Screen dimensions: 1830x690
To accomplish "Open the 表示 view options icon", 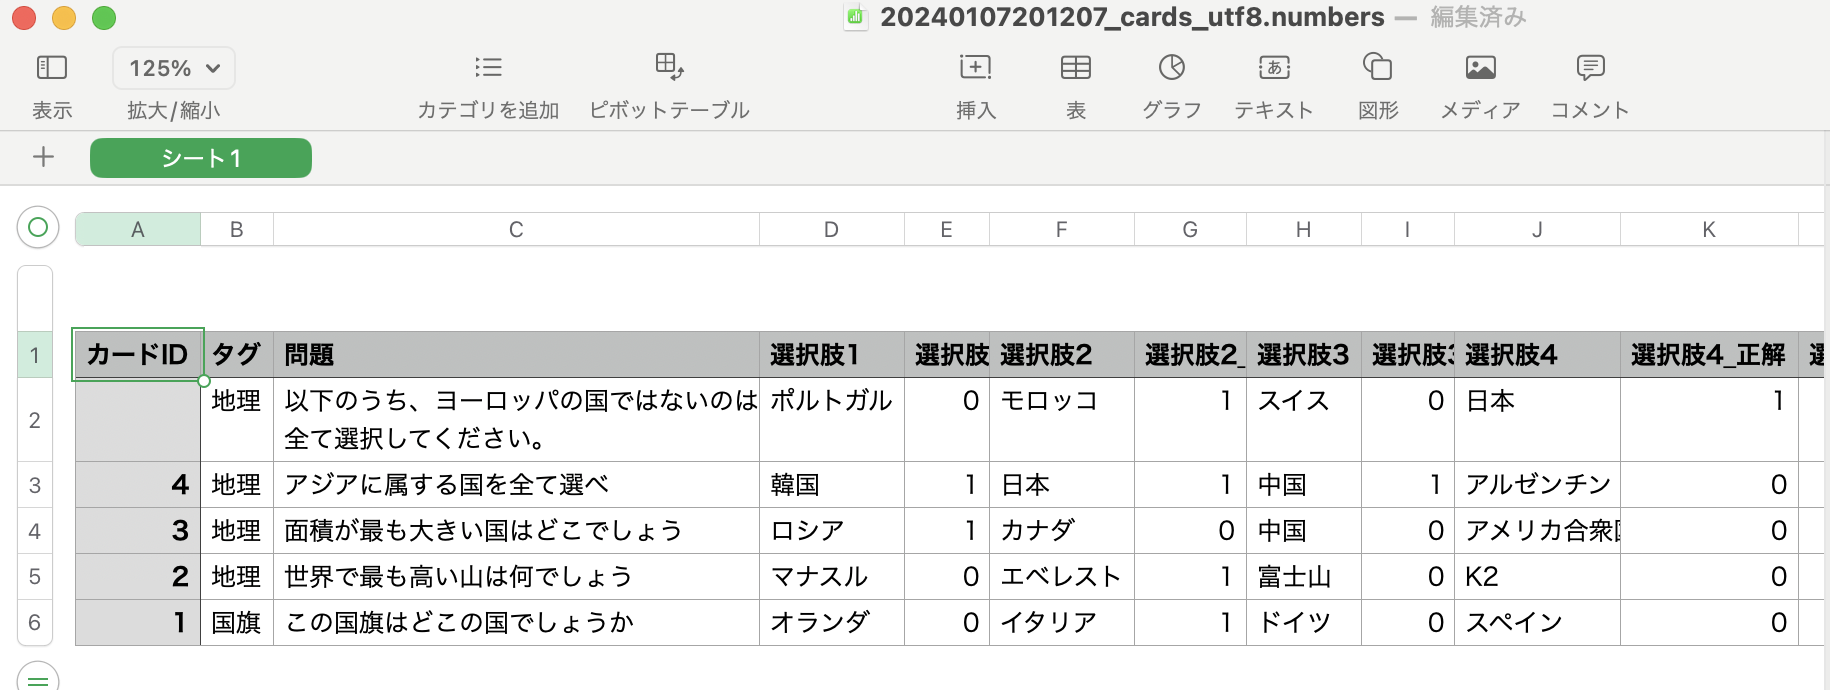I will [x=51, y=67].
